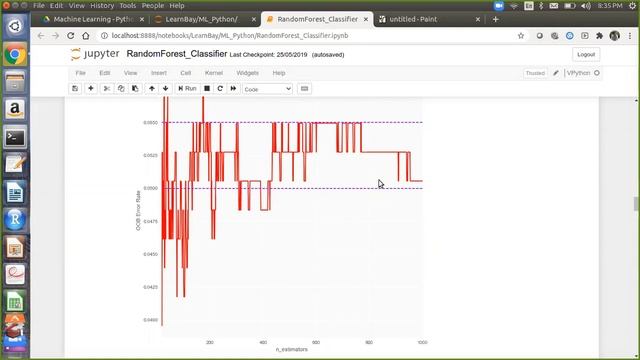Paste cells below icon
Screen dimensions: 640x360
pyautogui.click(x=135, y=89)
